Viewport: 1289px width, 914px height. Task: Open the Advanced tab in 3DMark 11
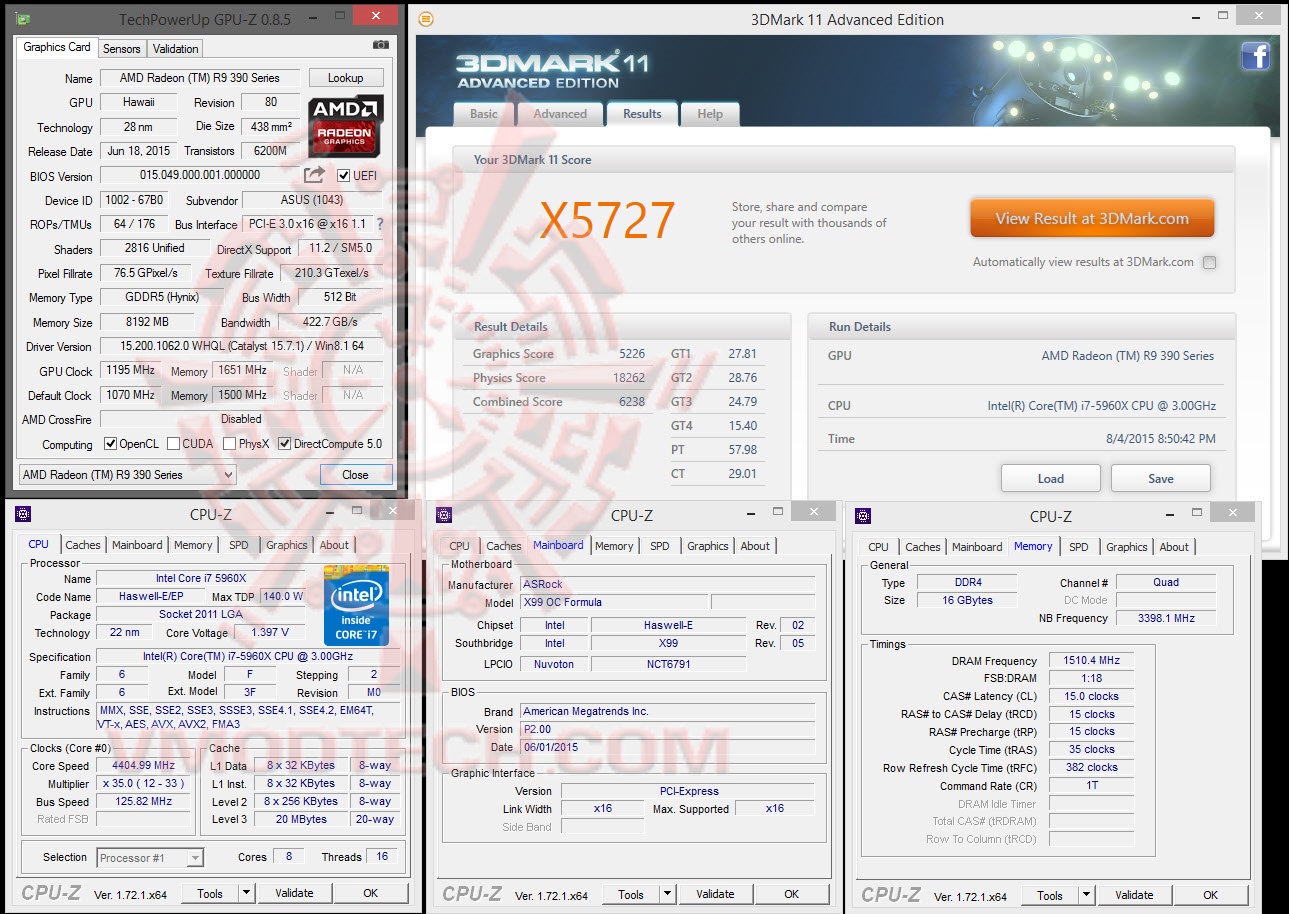click(560, 114)
